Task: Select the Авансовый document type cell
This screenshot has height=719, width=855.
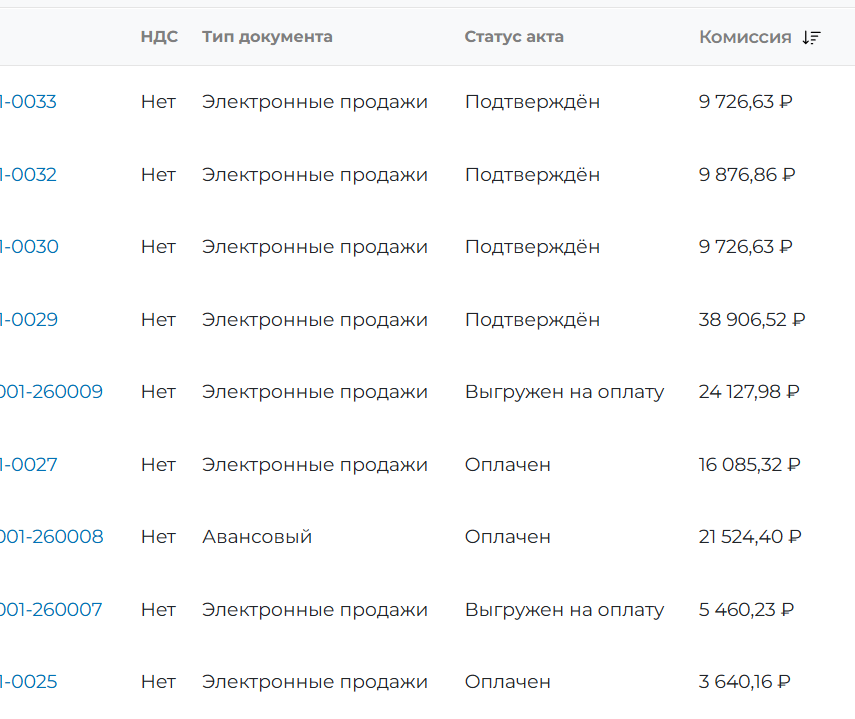Action: click(x=257, y=537)
